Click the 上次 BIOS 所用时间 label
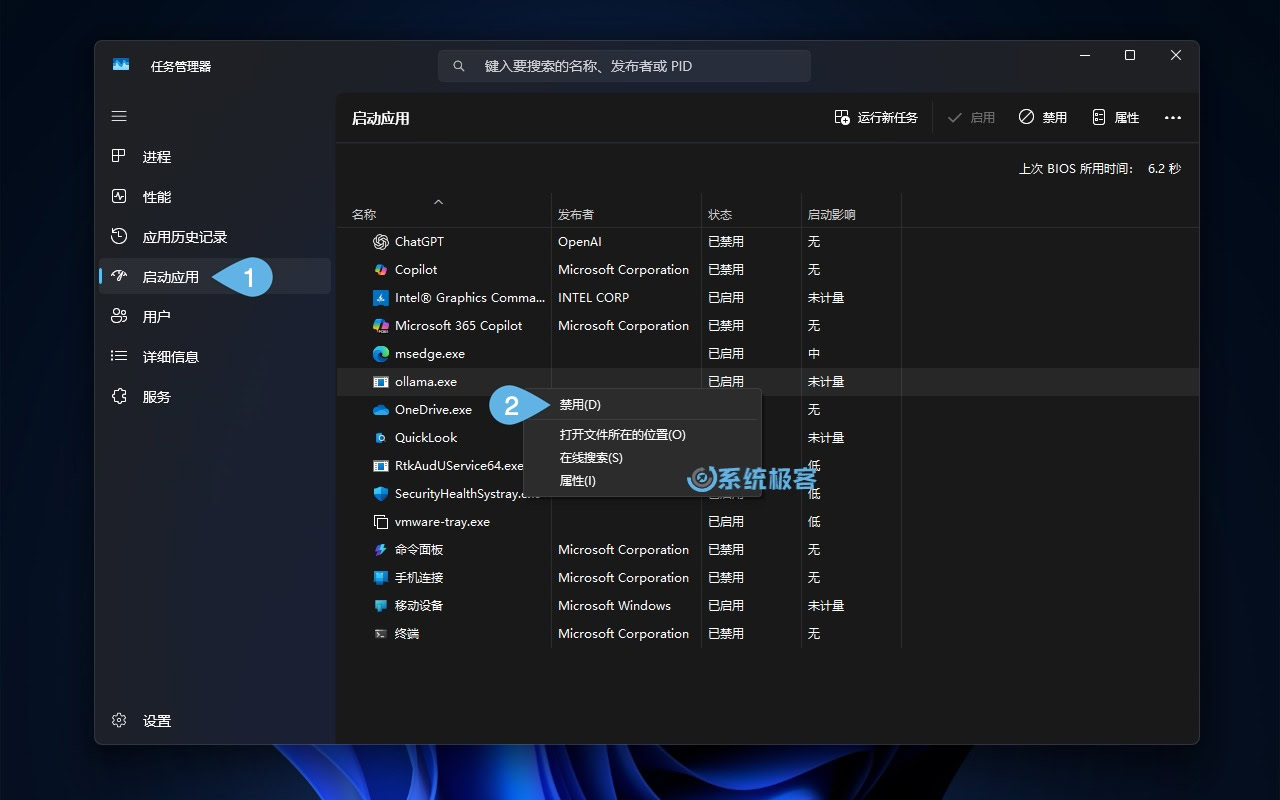1280x800 pixels. point(1076,169)
